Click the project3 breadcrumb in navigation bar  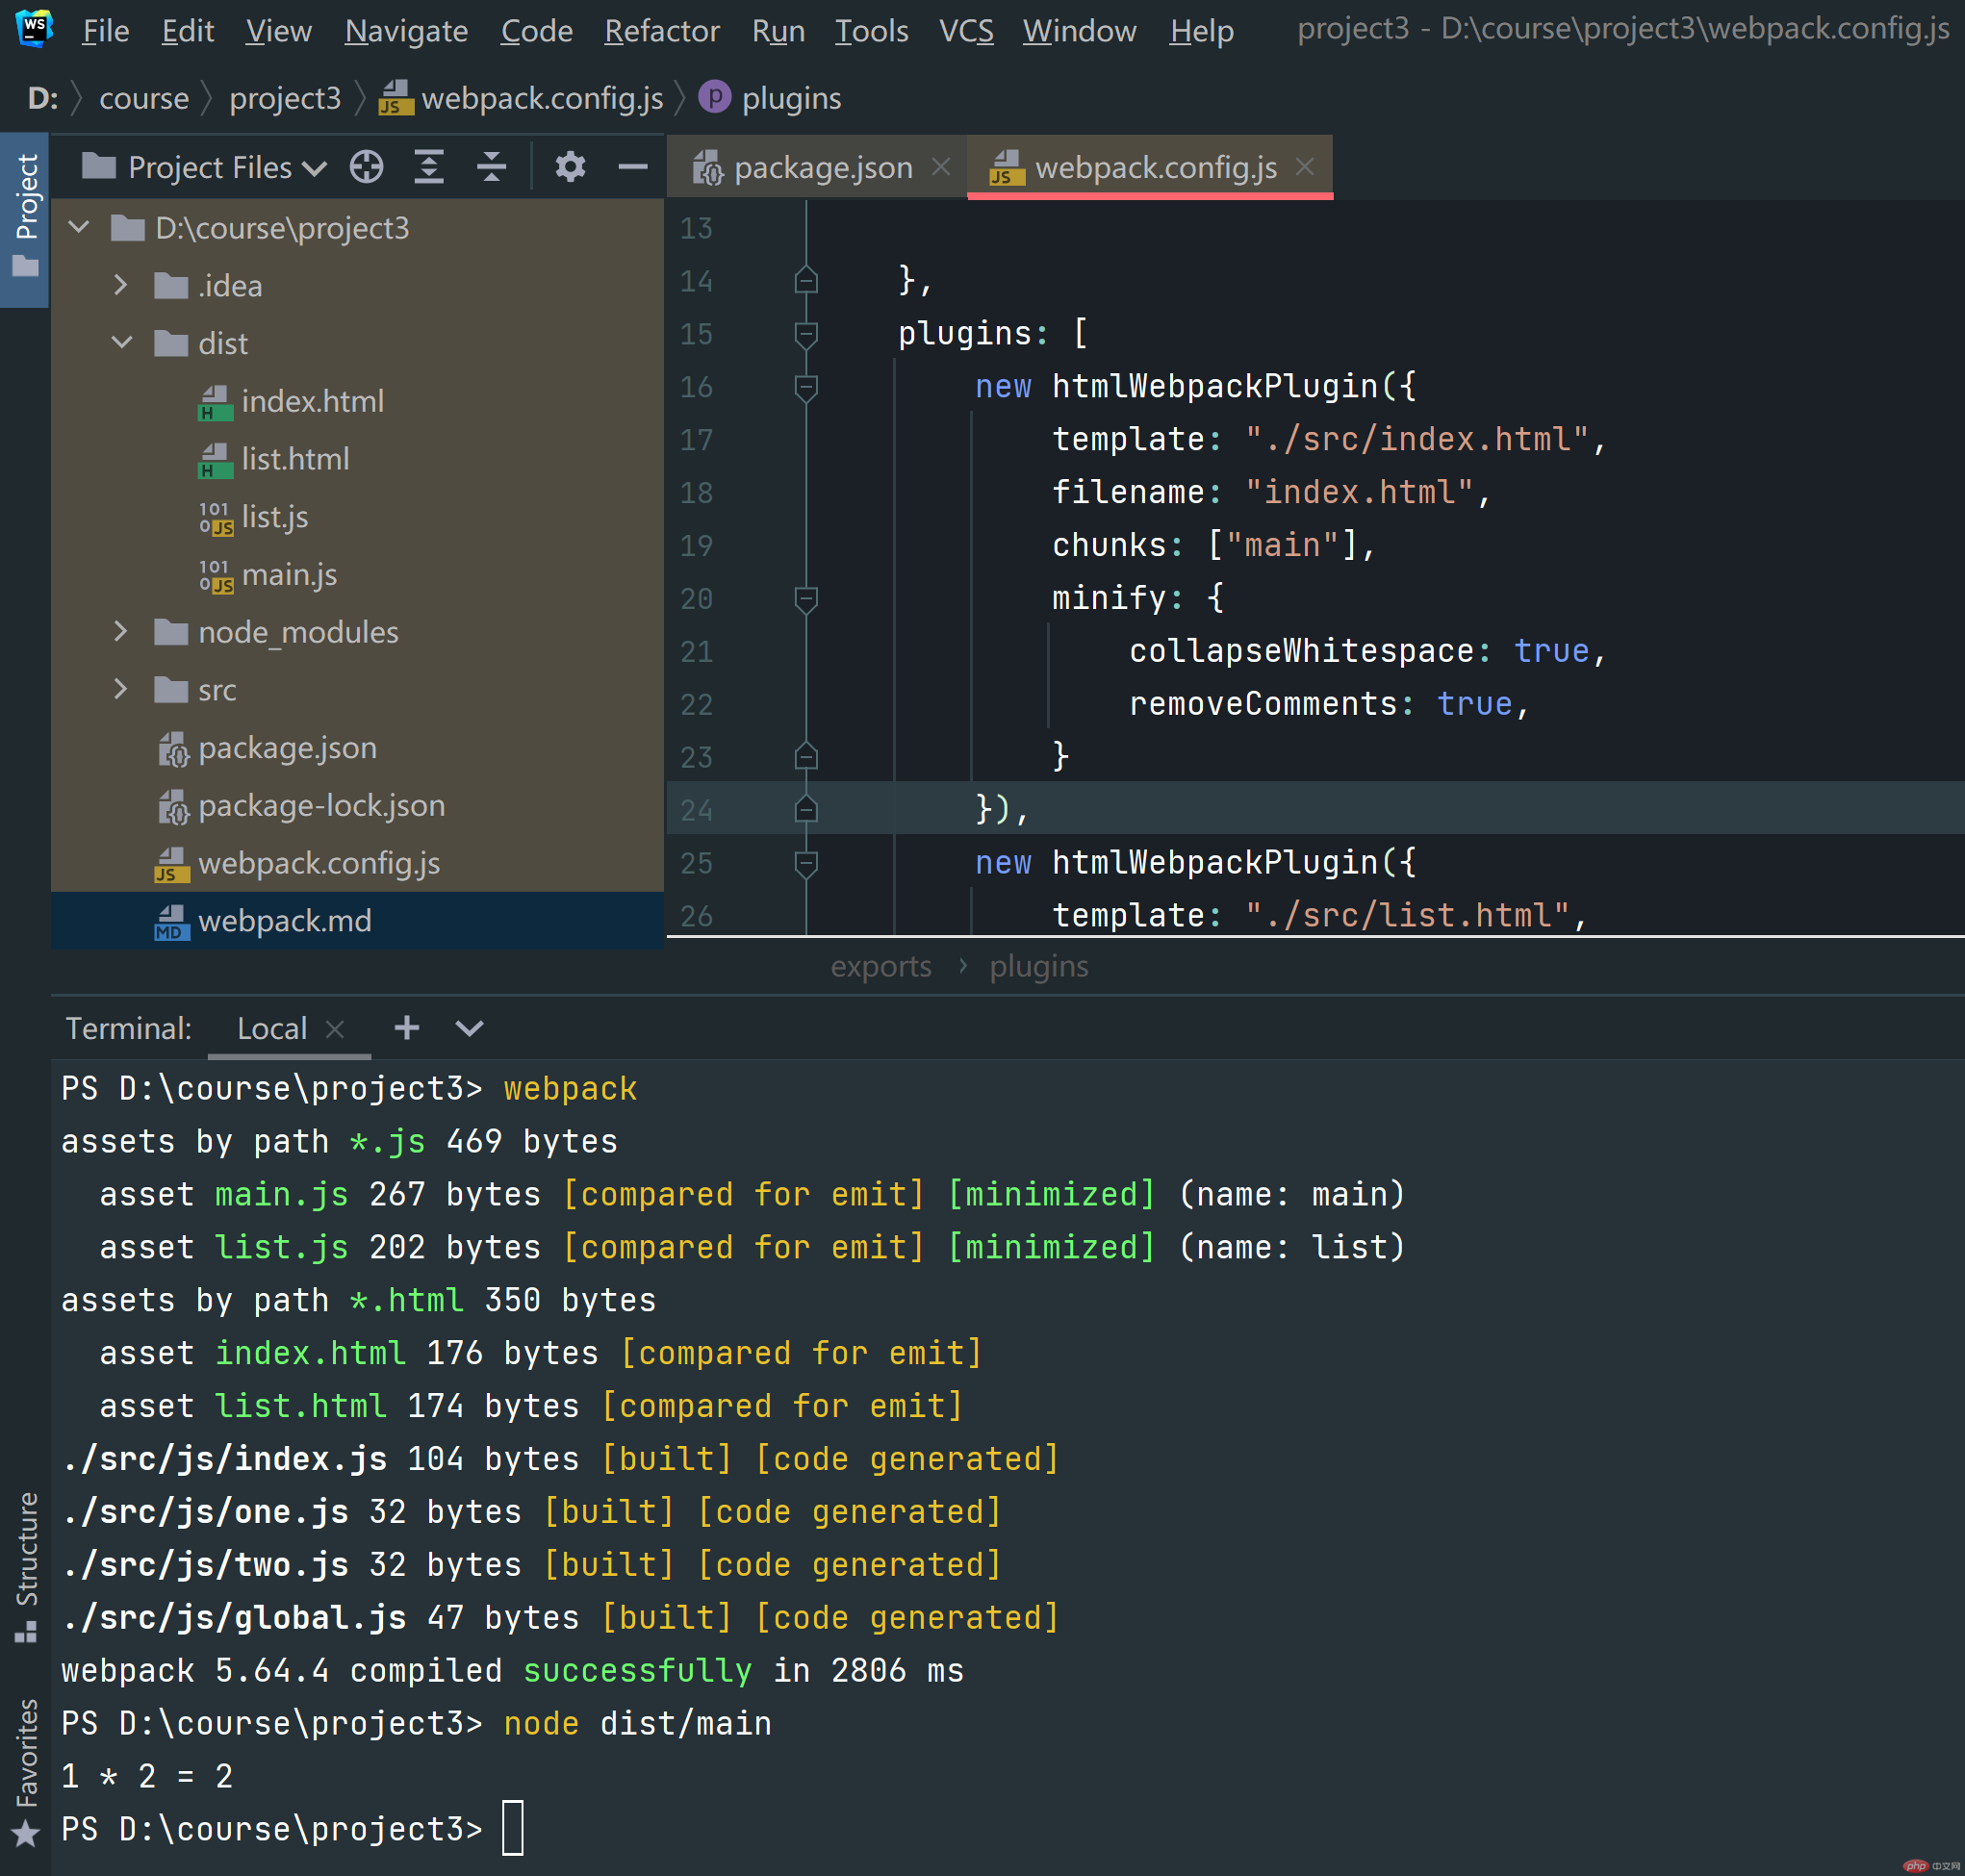point(285,98)
